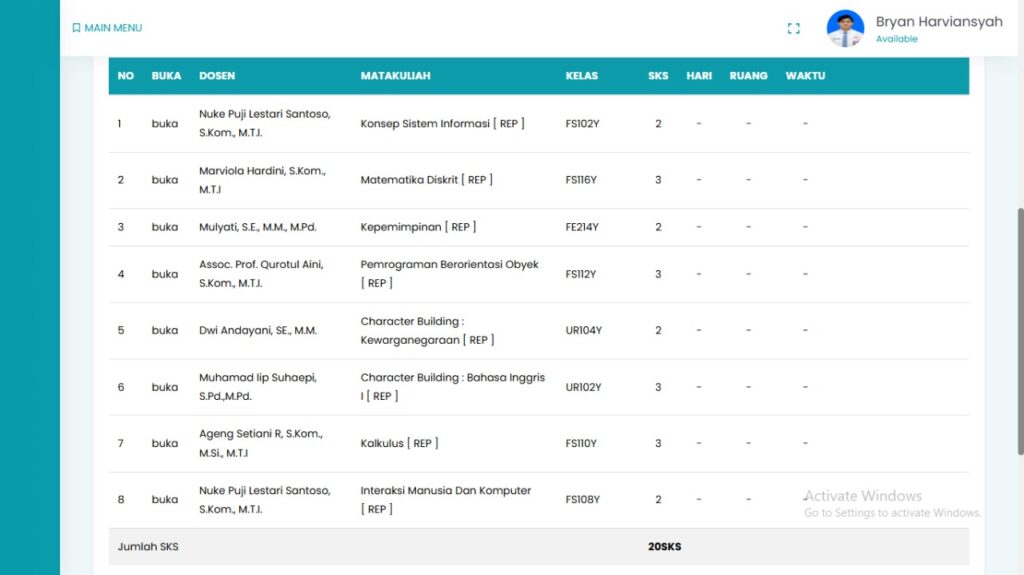Select class code UR104Y
Viewport: 1024px width, 575px height.
583,330
